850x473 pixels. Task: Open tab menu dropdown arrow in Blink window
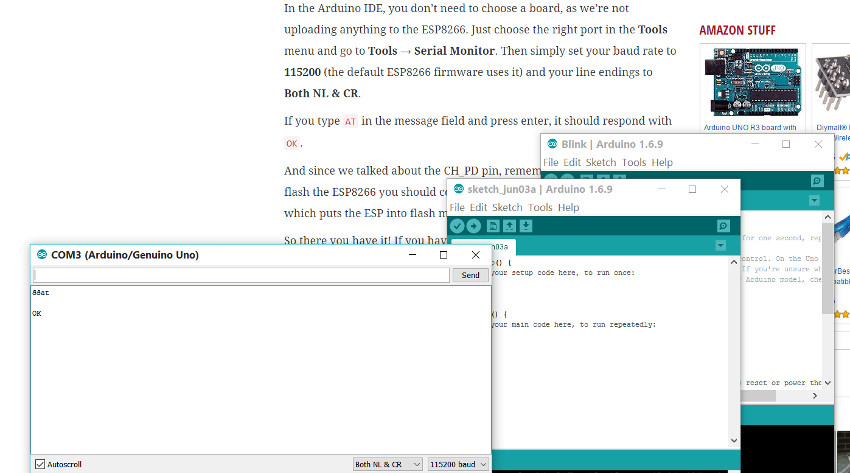[814, 201]
